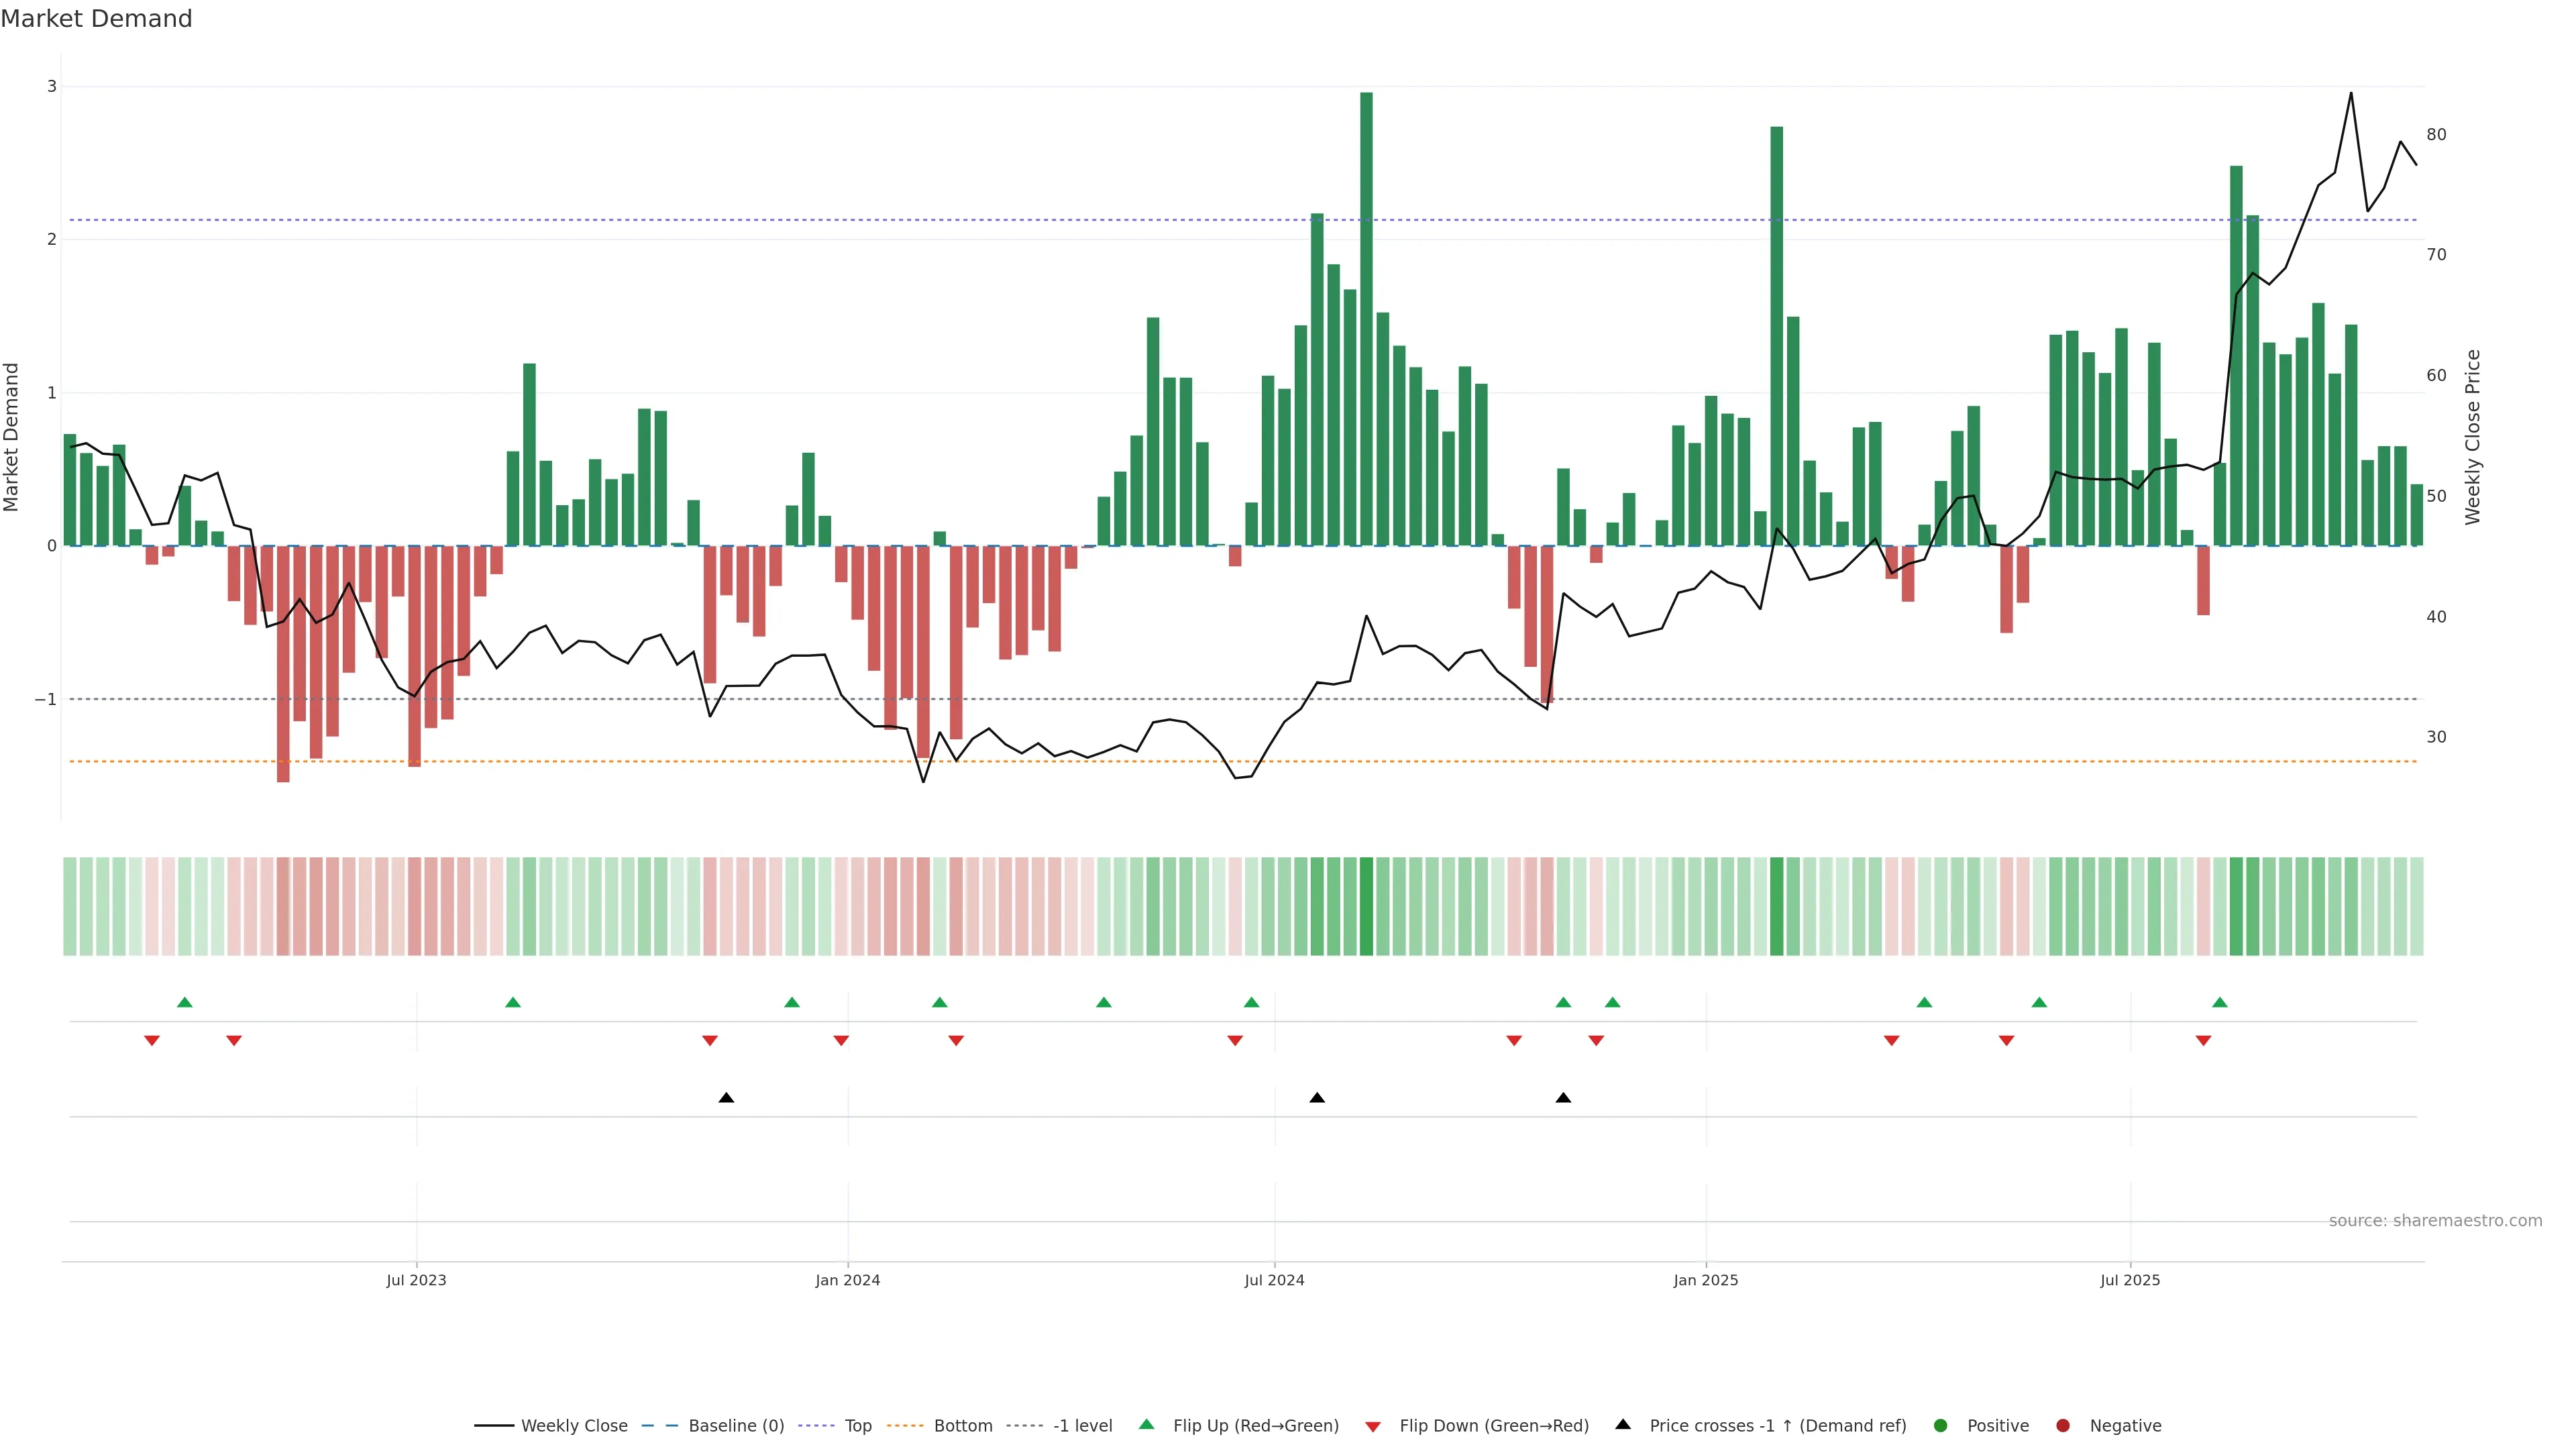Viewport: 2576px width, 1449px height.
Task: Click the -1 level gray legend item
Action: [x=1082, y=1425]
